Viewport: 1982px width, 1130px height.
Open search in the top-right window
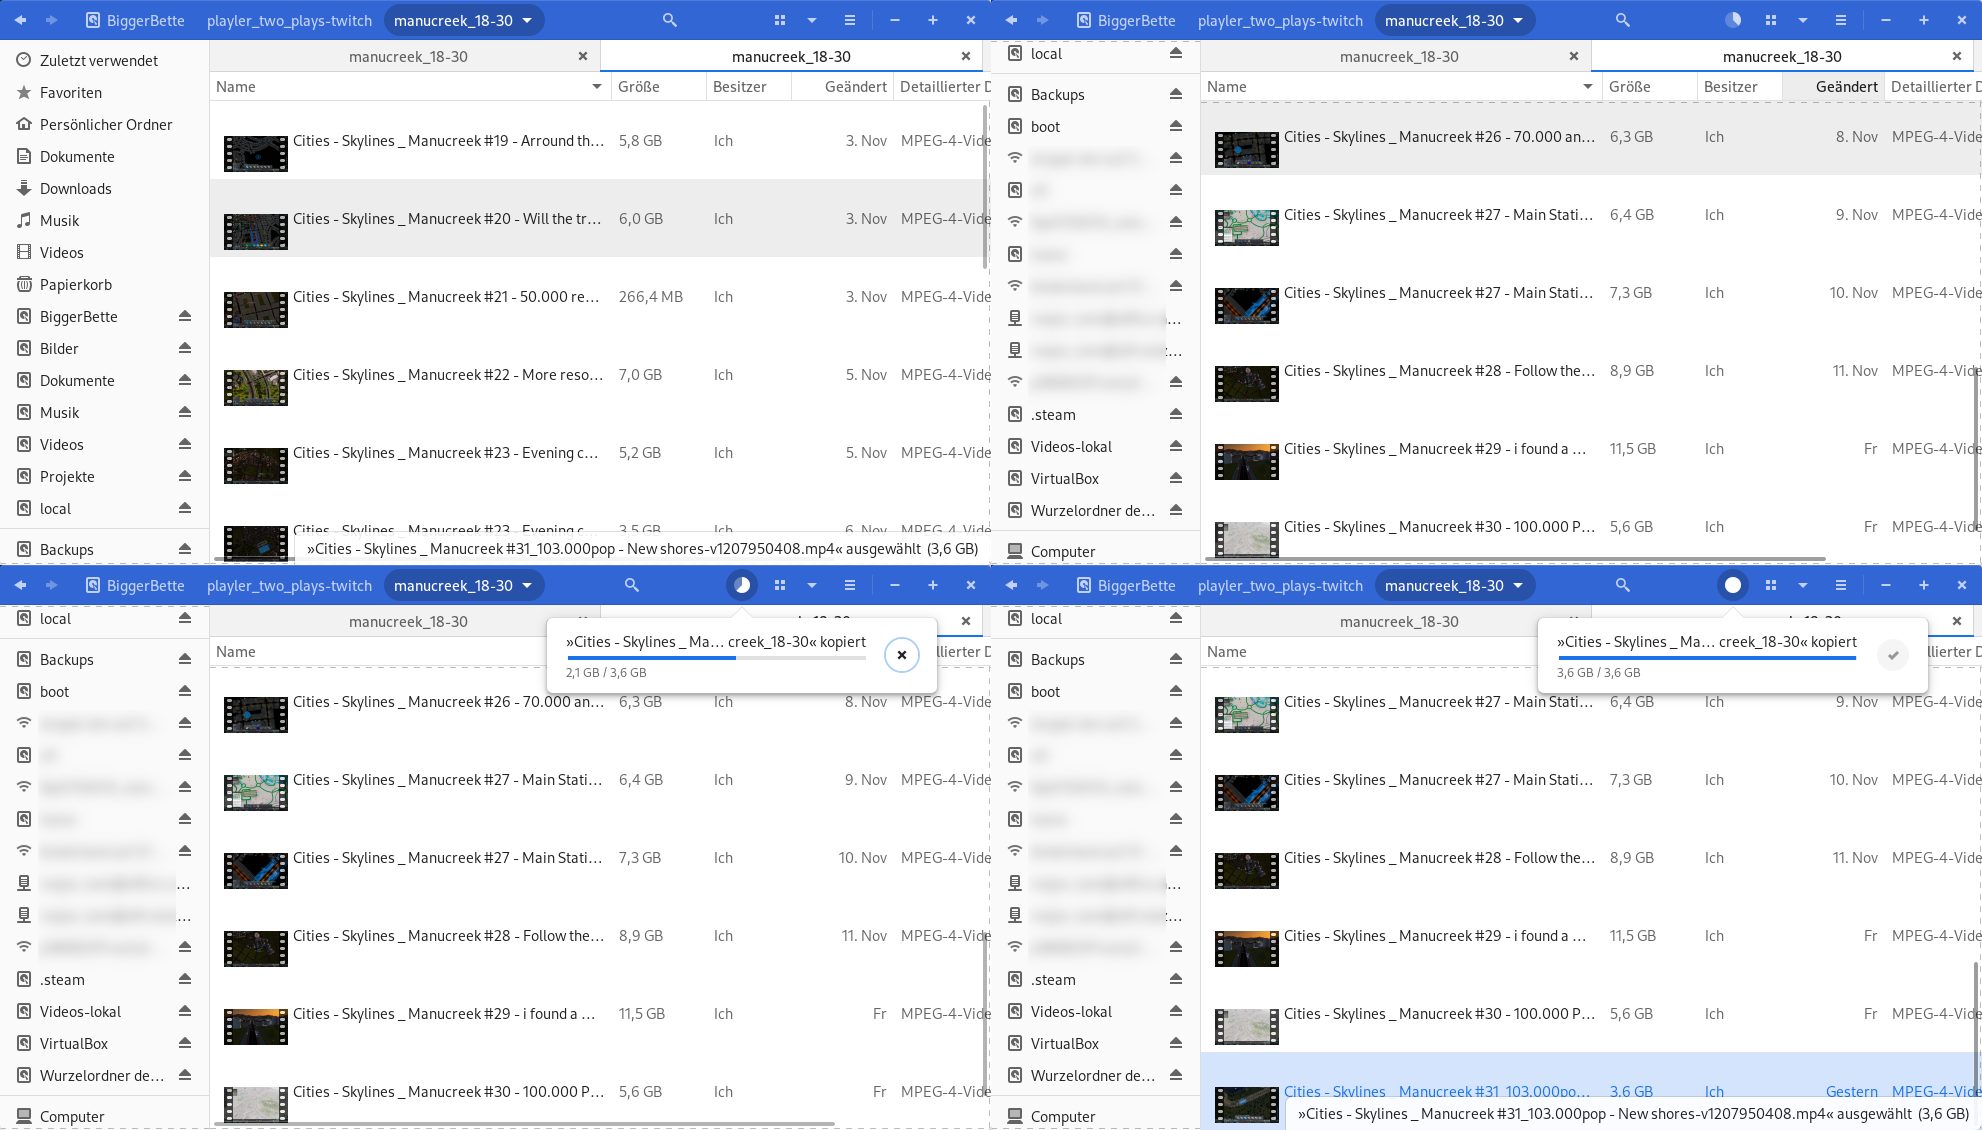(1623, 20)
